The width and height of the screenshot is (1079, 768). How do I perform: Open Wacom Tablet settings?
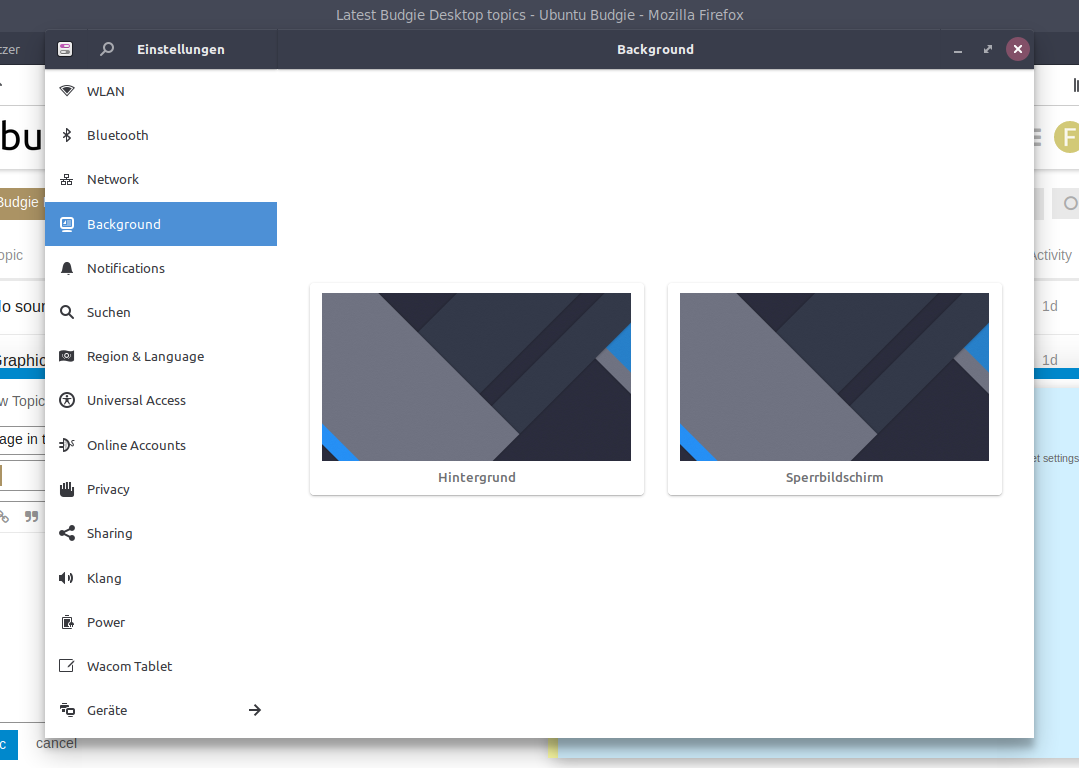pyautogui.click(x=129, y=666)
